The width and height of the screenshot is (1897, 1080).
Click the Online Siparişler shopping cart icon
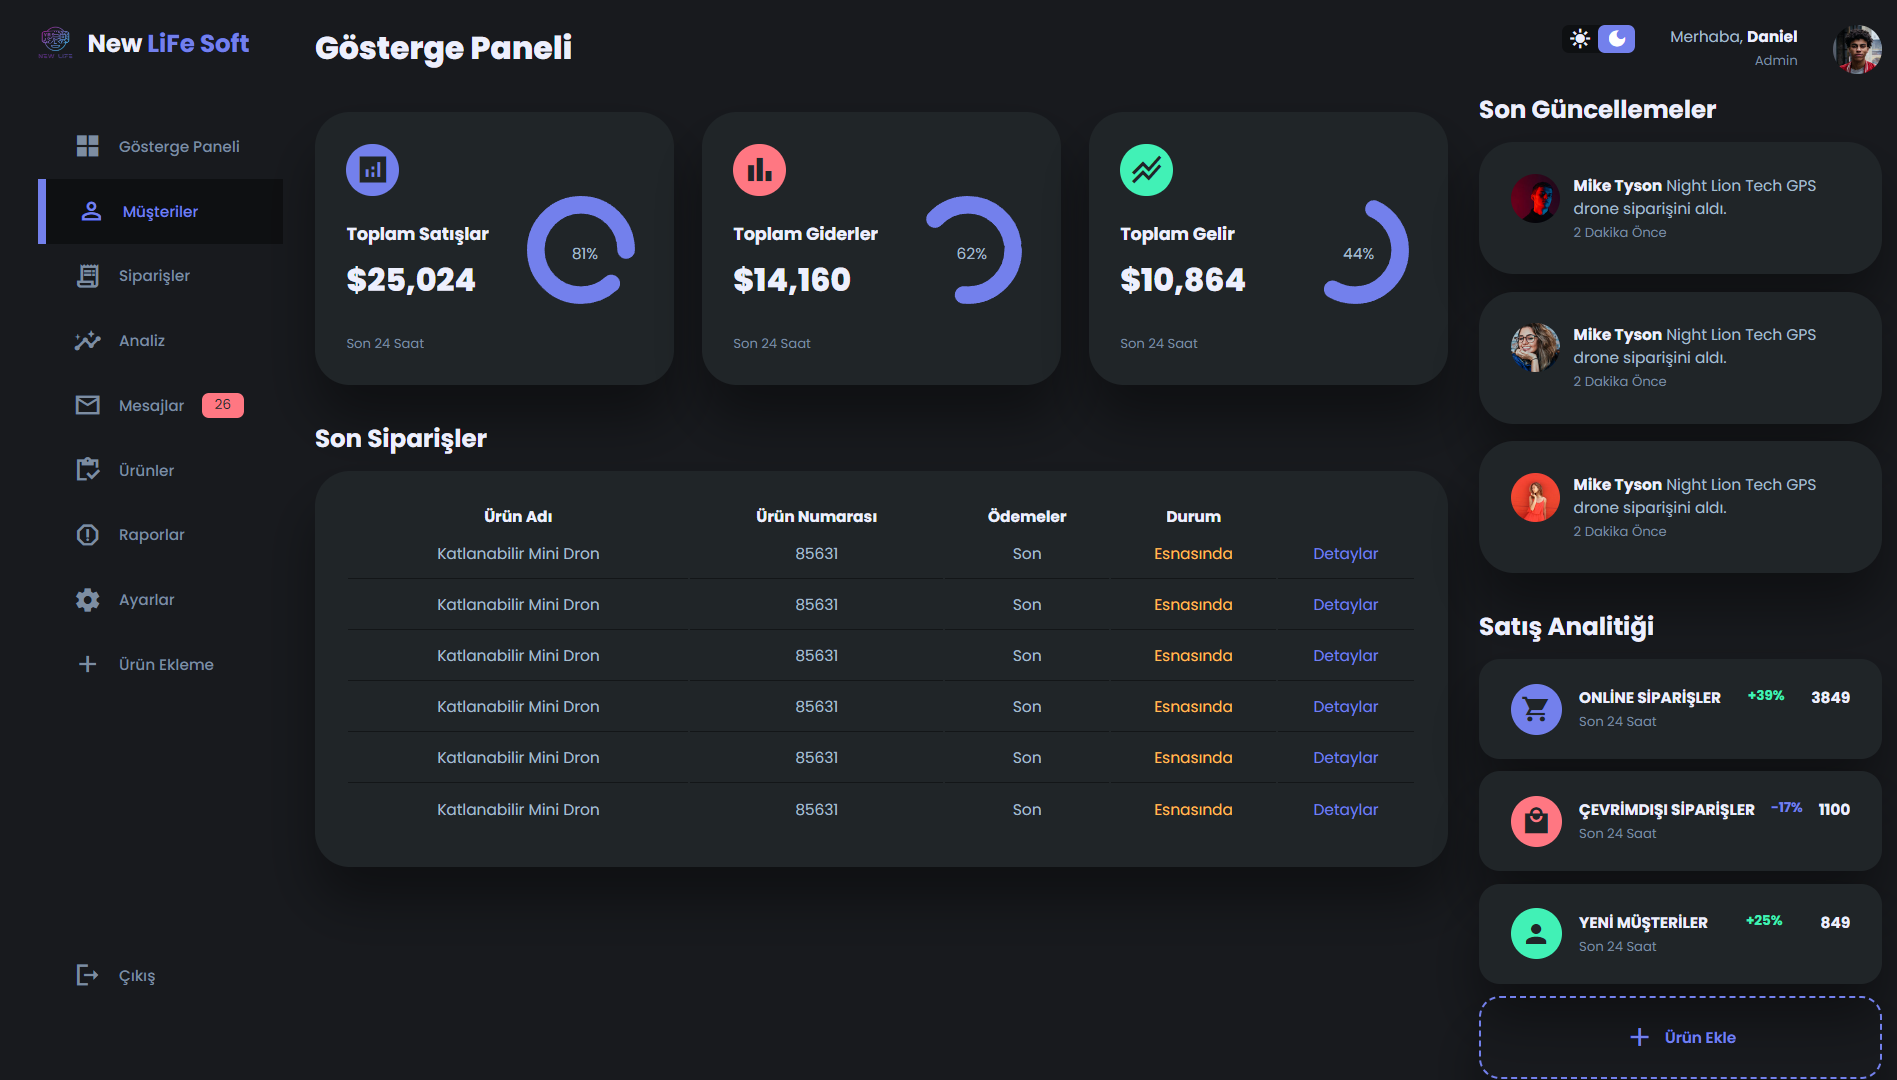(x=1536, y=709)
